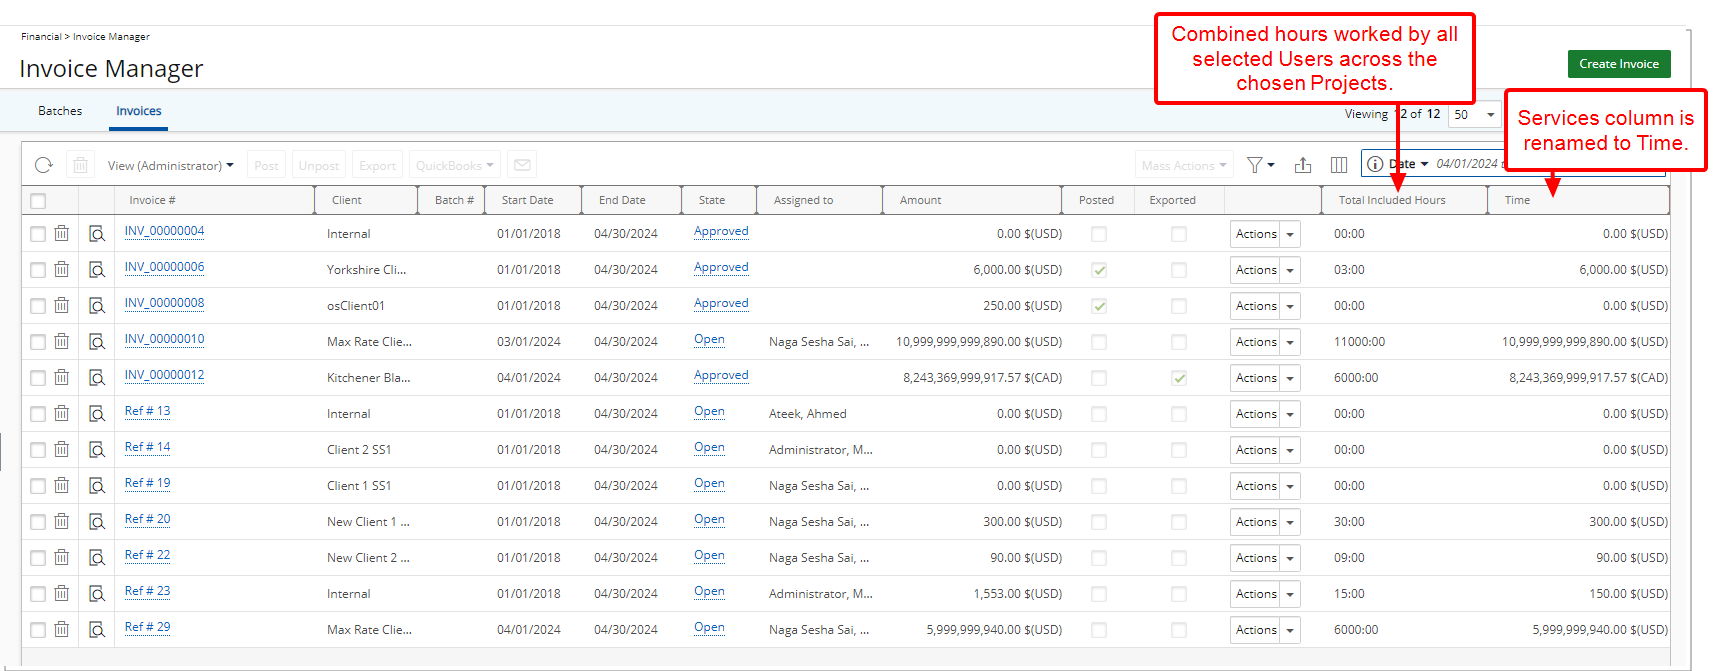Expand Actions arrow for Ref # 20
The width and height of the screenshot is (1720, 671).
point(1290,522)
